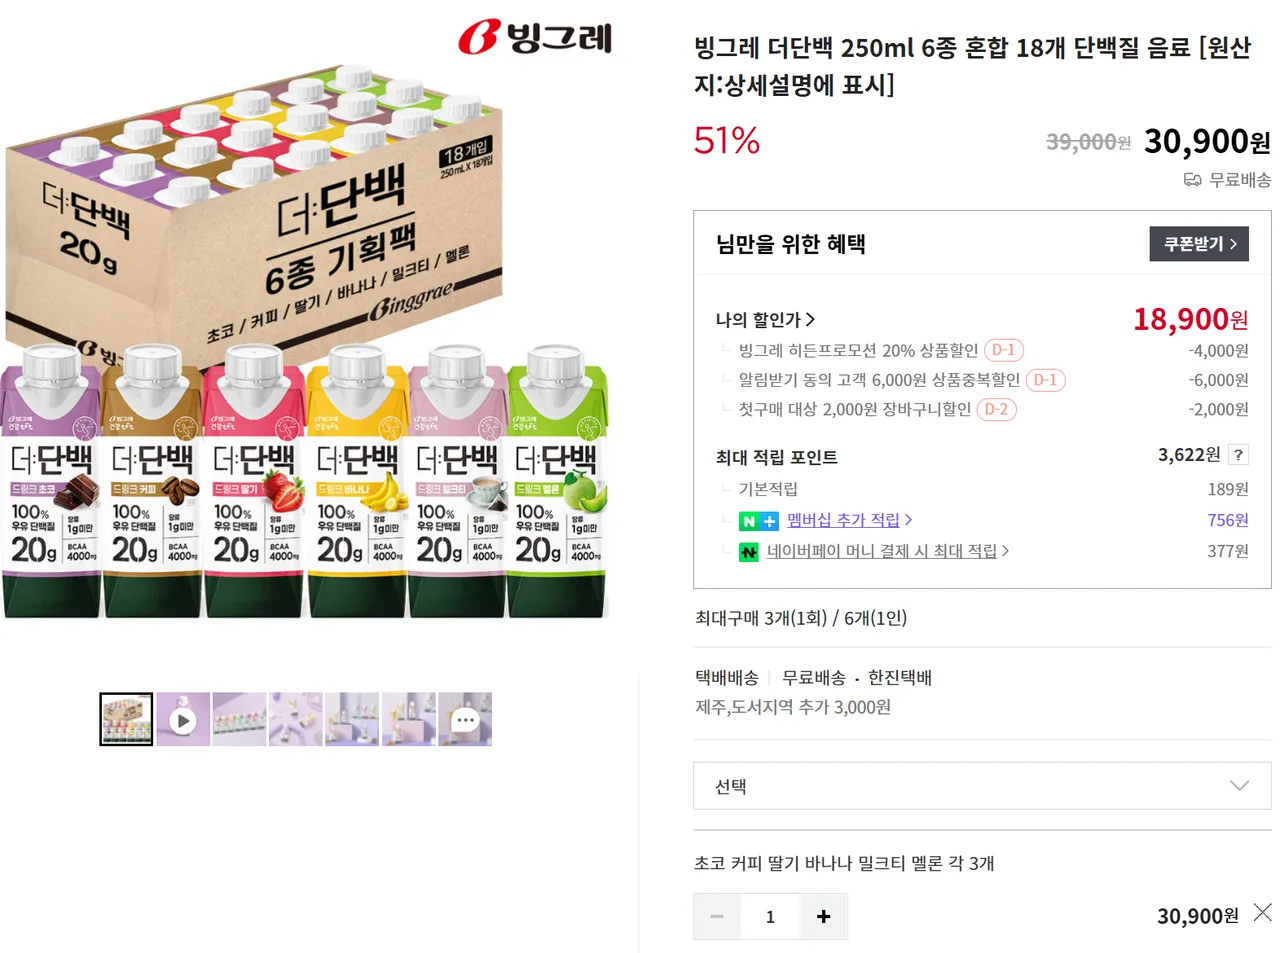The width and height of the screenshot is (1280, 953).
Task: Select the fifth product thumbnail
Action: point(352,719)
